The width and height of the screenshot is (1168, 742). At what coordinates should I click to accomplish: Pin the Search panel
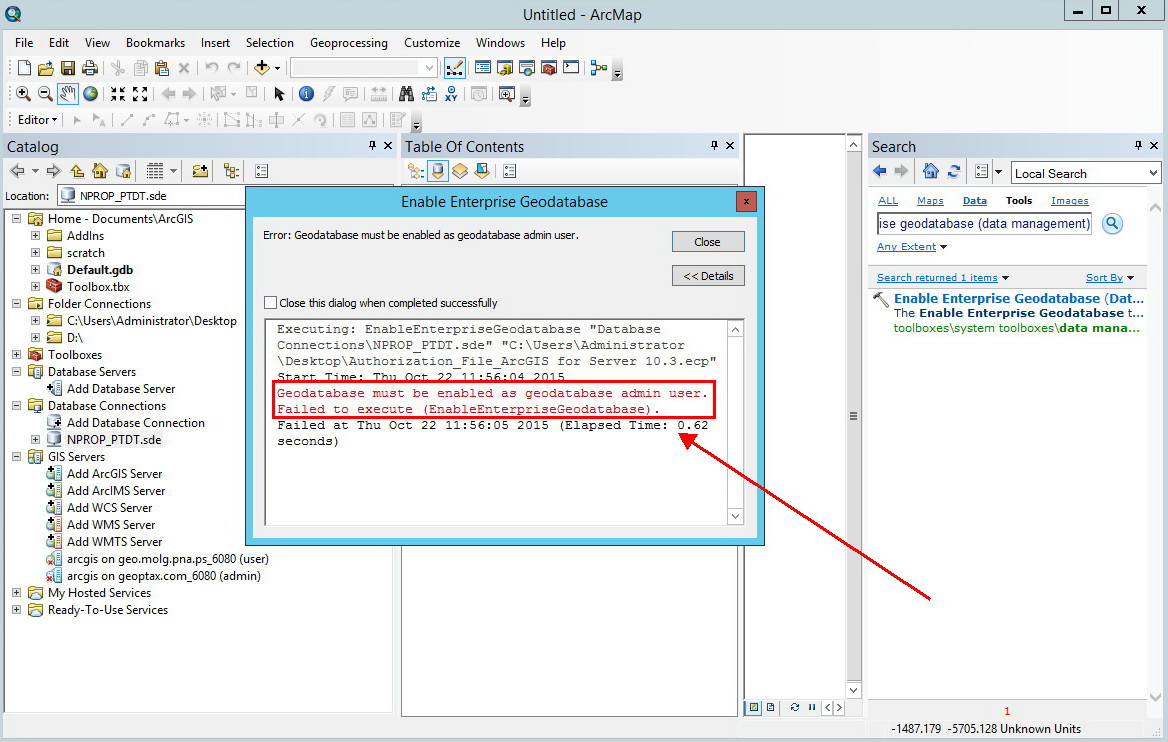click(1138, 145)
